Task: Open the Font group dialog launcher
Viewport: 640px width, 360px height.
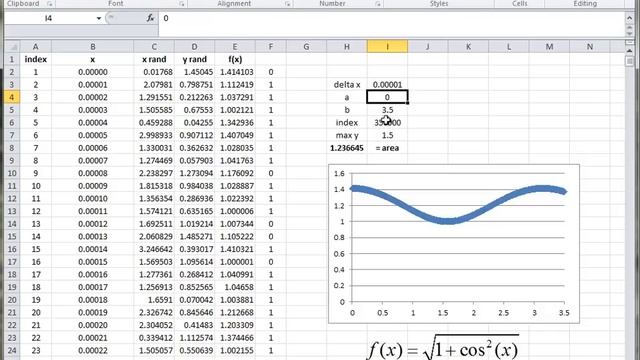Action: point(182,4)
